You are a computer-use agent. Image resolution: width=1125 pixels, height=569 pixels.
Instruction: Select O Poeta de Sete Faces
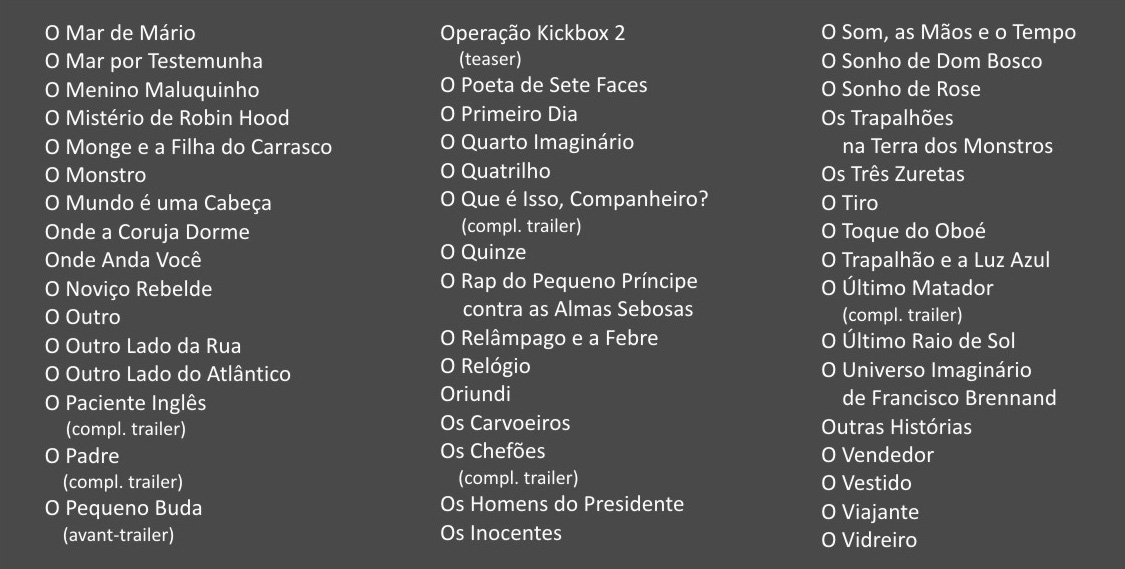tap(544, 85)
